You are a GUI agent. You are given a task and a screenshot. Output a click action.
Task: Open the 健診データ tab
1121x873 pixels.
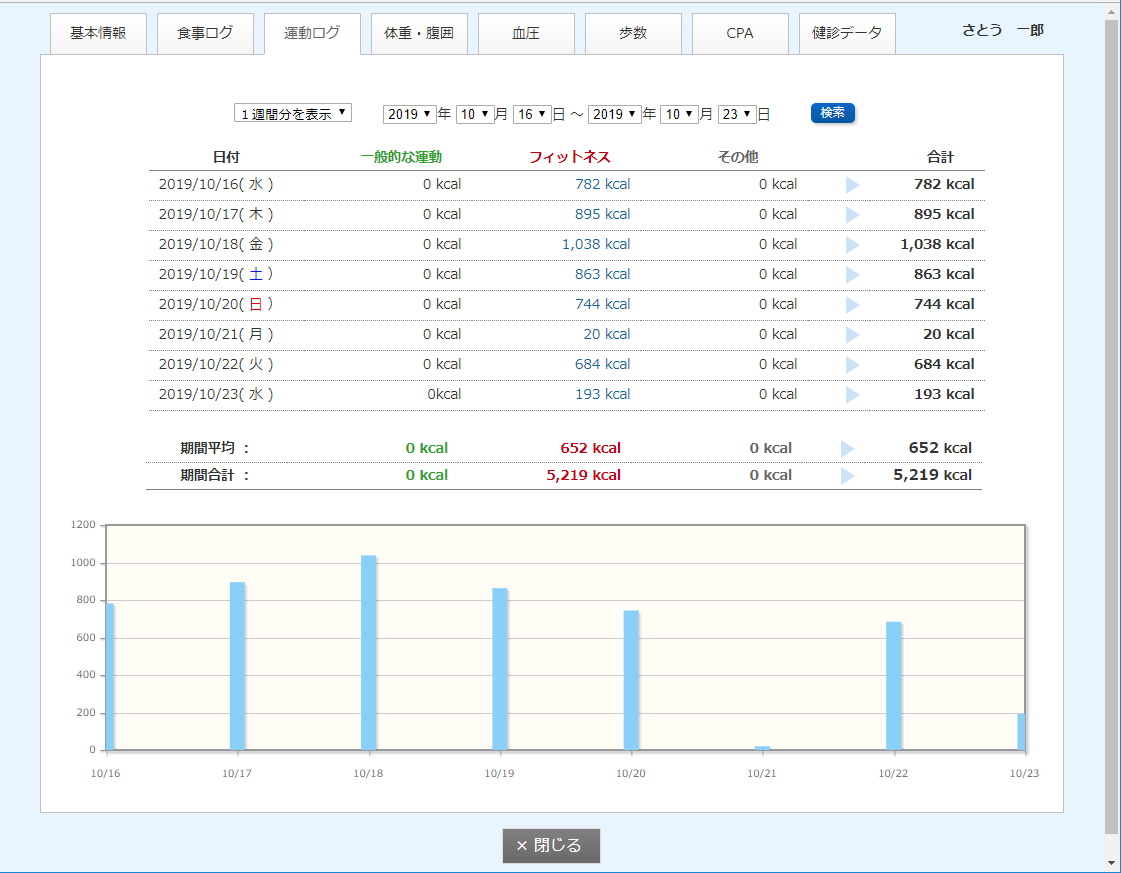(847, 33)
